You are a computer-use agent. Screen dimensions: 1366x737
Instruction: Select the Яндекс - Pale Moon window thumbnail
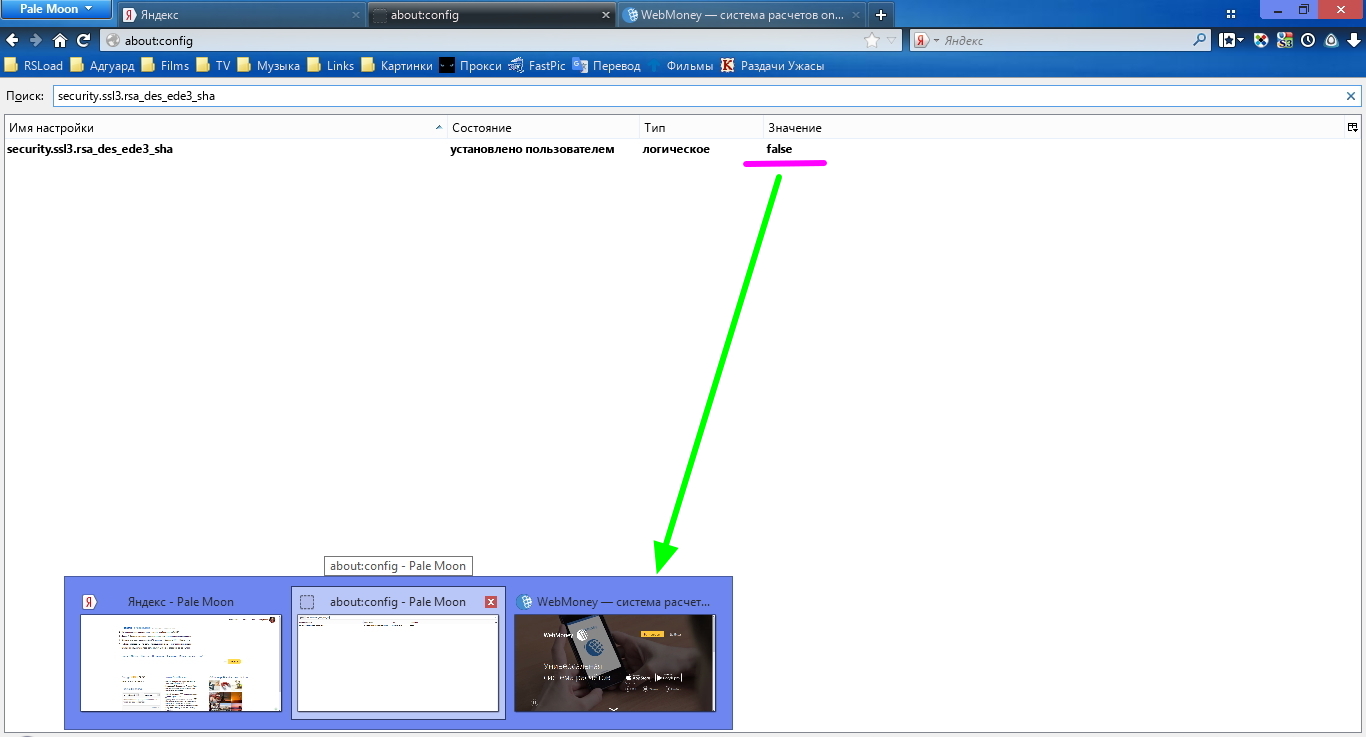(181, 653)
